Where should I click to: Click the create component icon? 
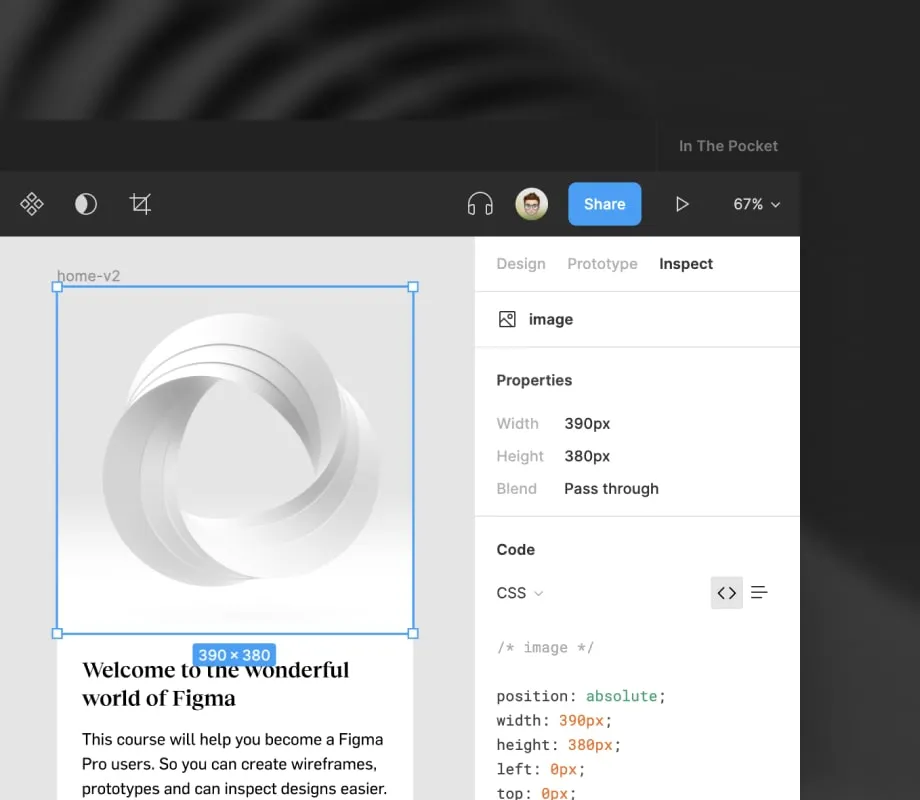(x=32, y=204)
